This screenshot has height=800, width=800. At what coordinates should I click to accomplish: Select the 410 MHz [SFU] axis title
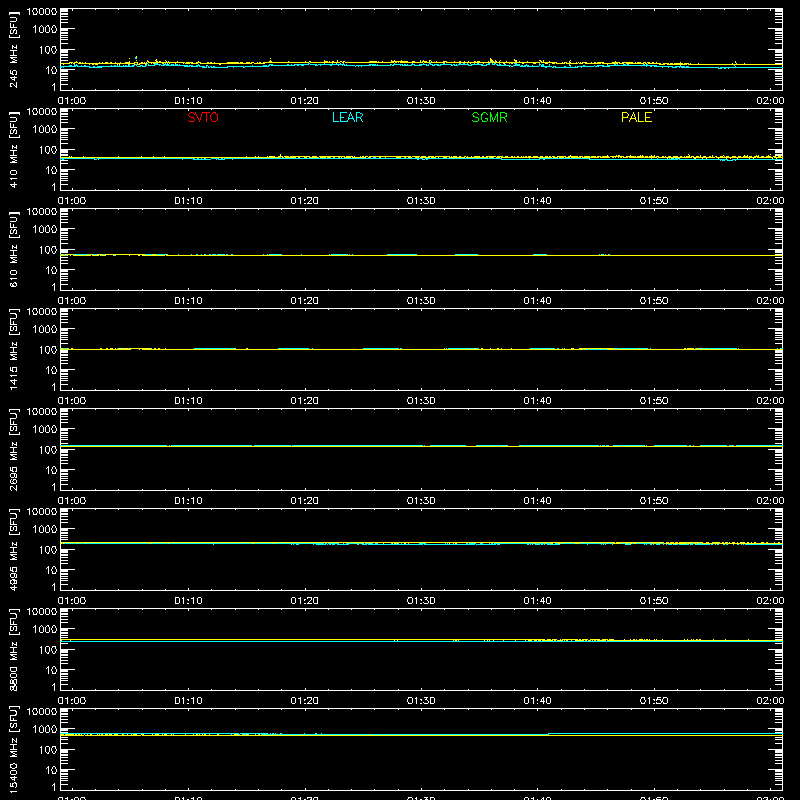click(14, 149)
